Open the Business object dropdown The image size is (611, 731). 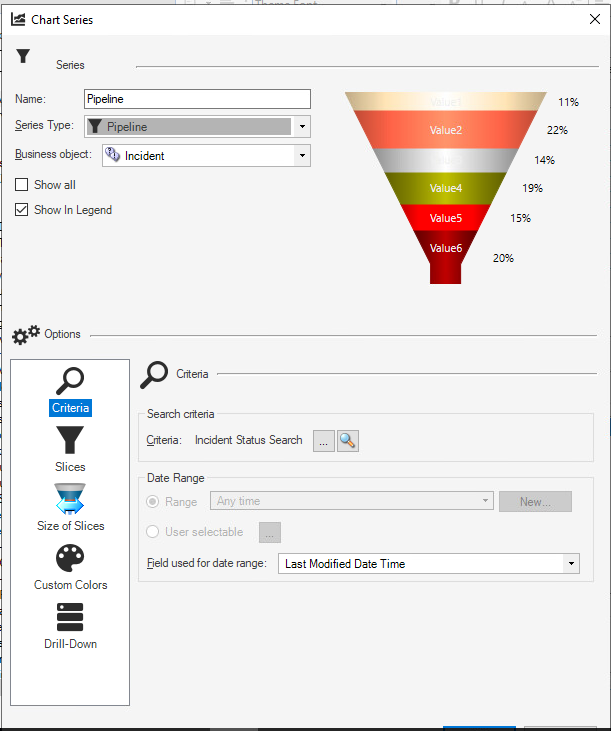[x=301, y=156]
